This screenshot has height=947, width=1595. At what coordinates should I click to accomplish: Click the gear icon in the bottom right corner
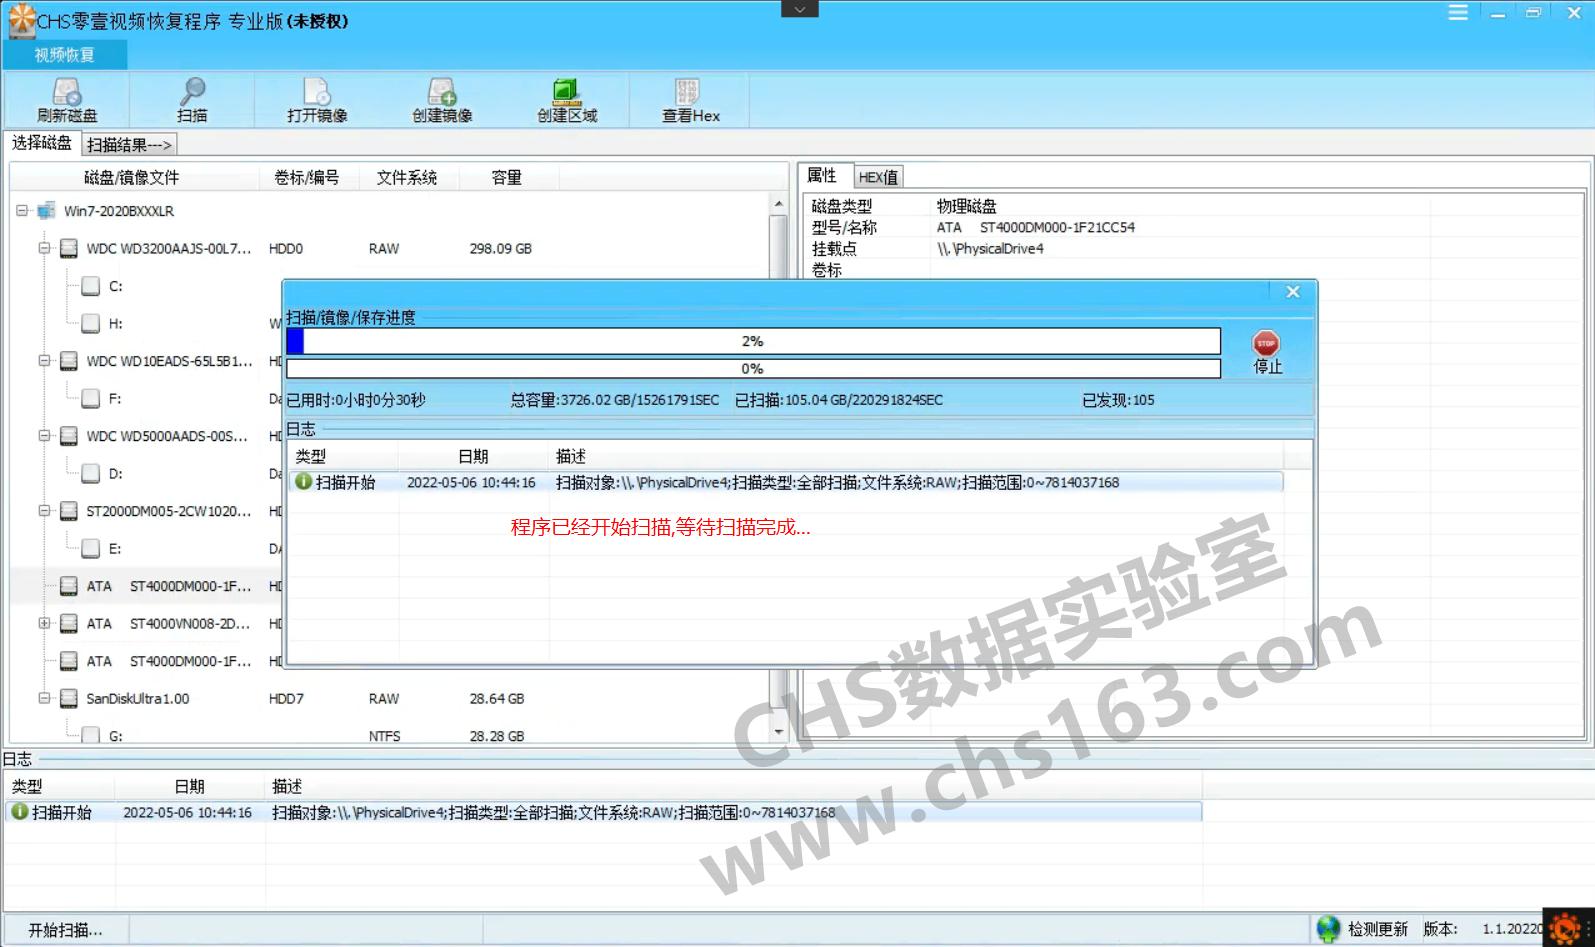(1567, 927)
